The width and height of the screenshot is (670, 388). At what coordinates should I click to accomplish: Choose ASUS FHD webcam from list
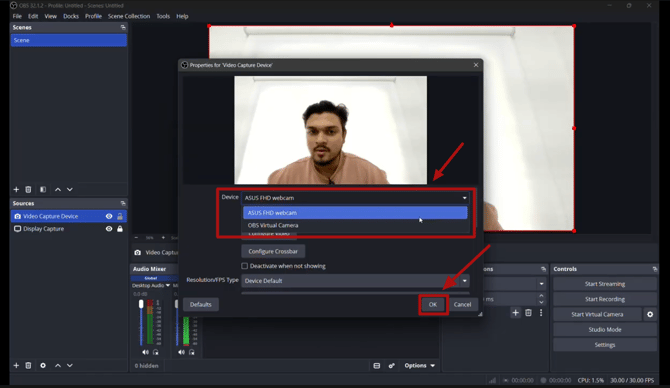pyautogui.click(x=355, y=212)
